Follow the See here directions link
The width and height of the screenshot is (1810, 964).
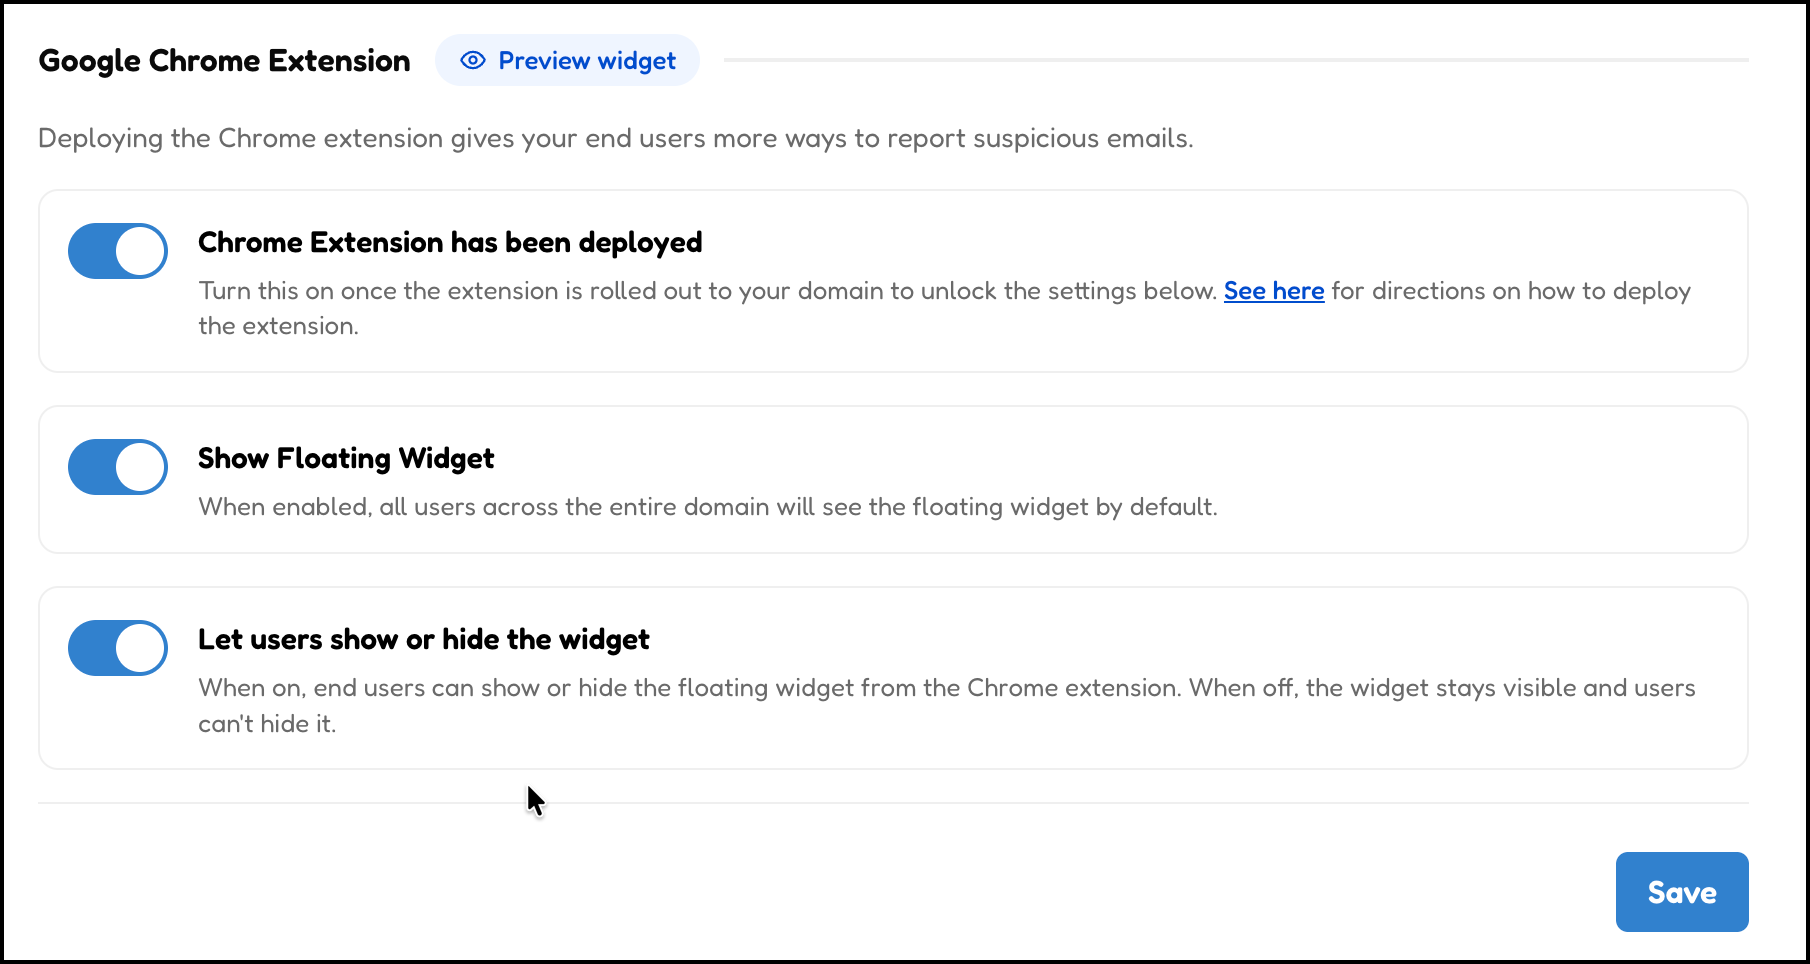[x=1274, y=291]
